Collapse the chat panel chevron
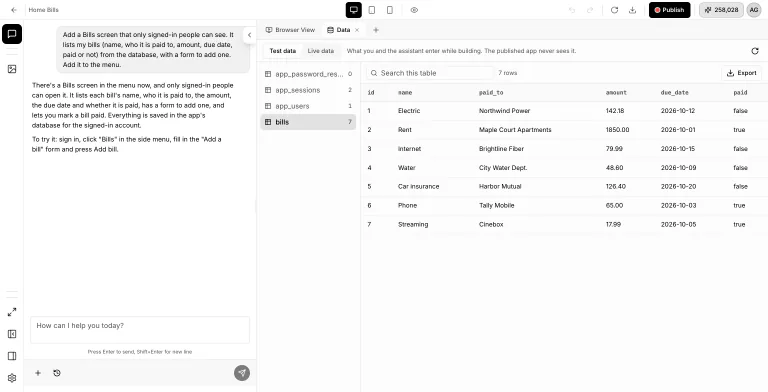 [249, 35]
